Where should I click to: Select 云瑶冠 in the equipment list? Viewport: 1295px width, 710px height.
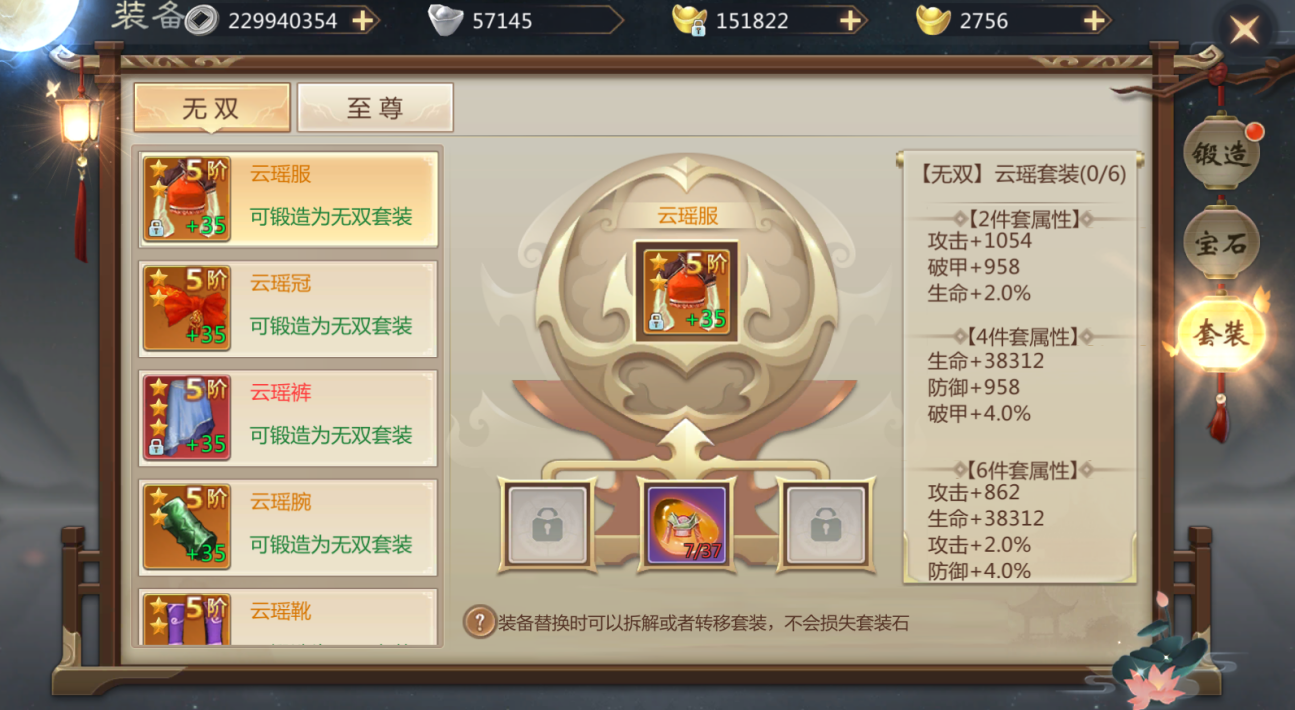(x=288, y=308)
